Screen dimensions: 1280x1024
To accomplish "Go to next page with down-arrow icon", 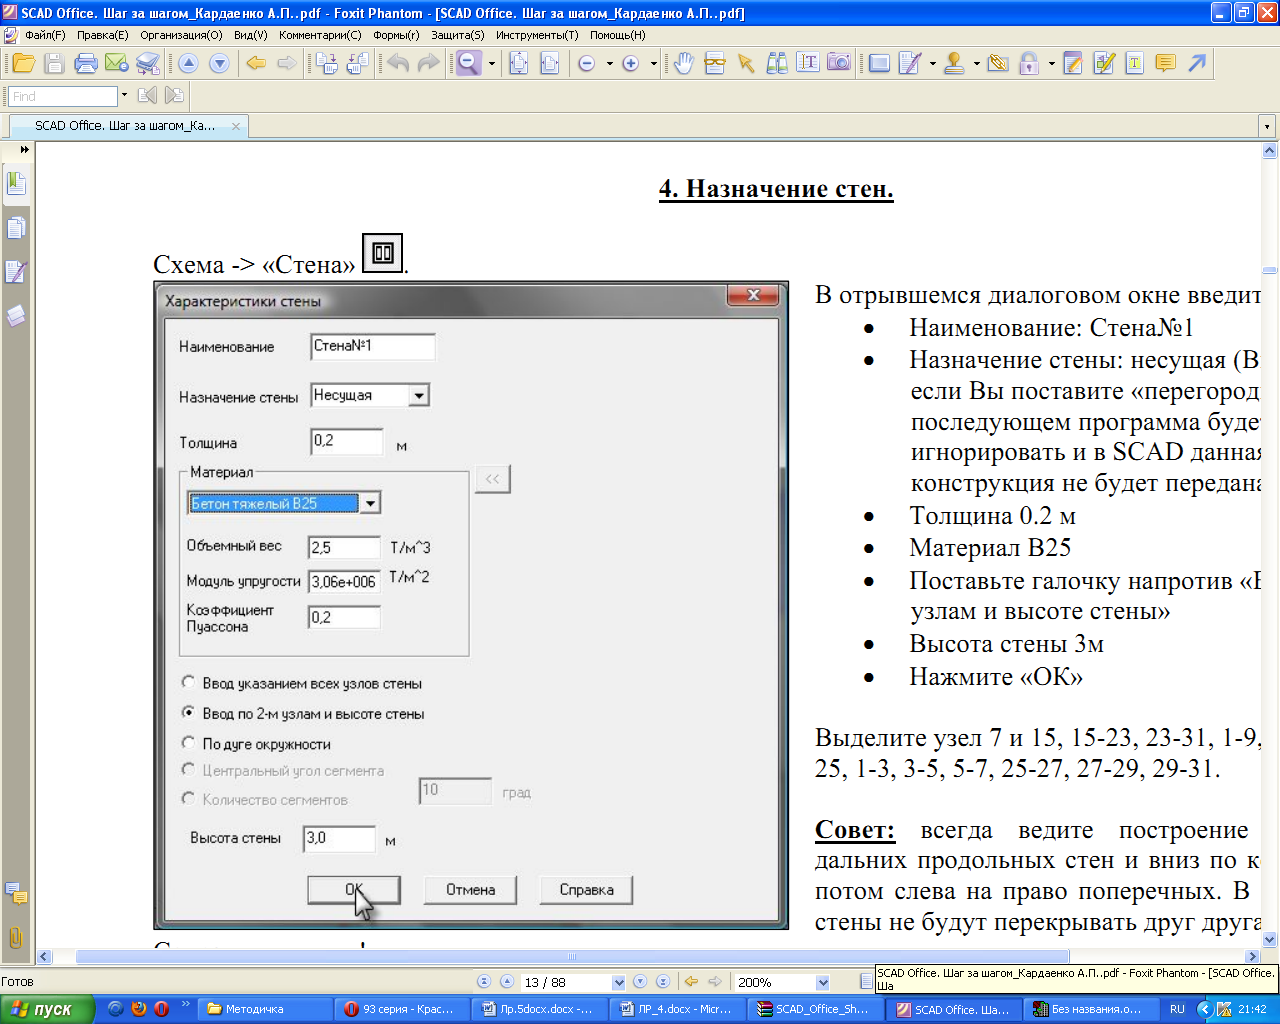I will [219, 64].
